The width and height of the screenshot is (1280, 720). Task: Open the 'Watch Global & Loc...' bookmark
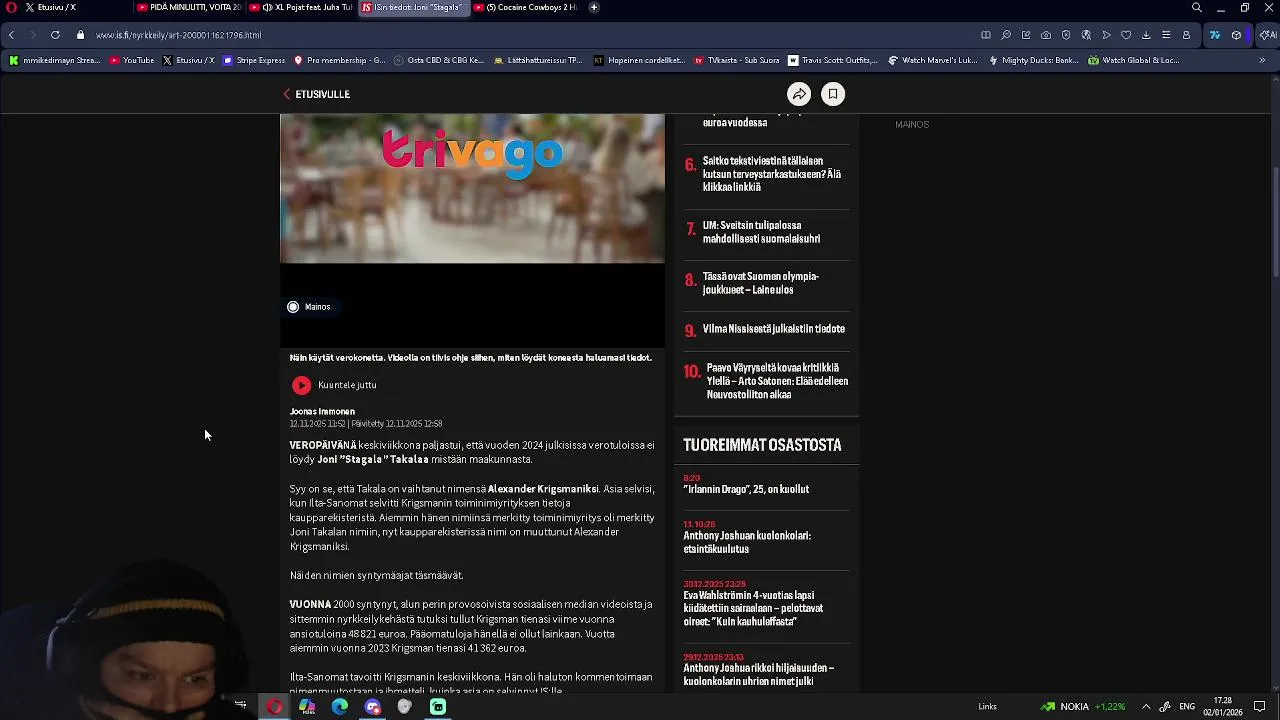pos(1133,60)
